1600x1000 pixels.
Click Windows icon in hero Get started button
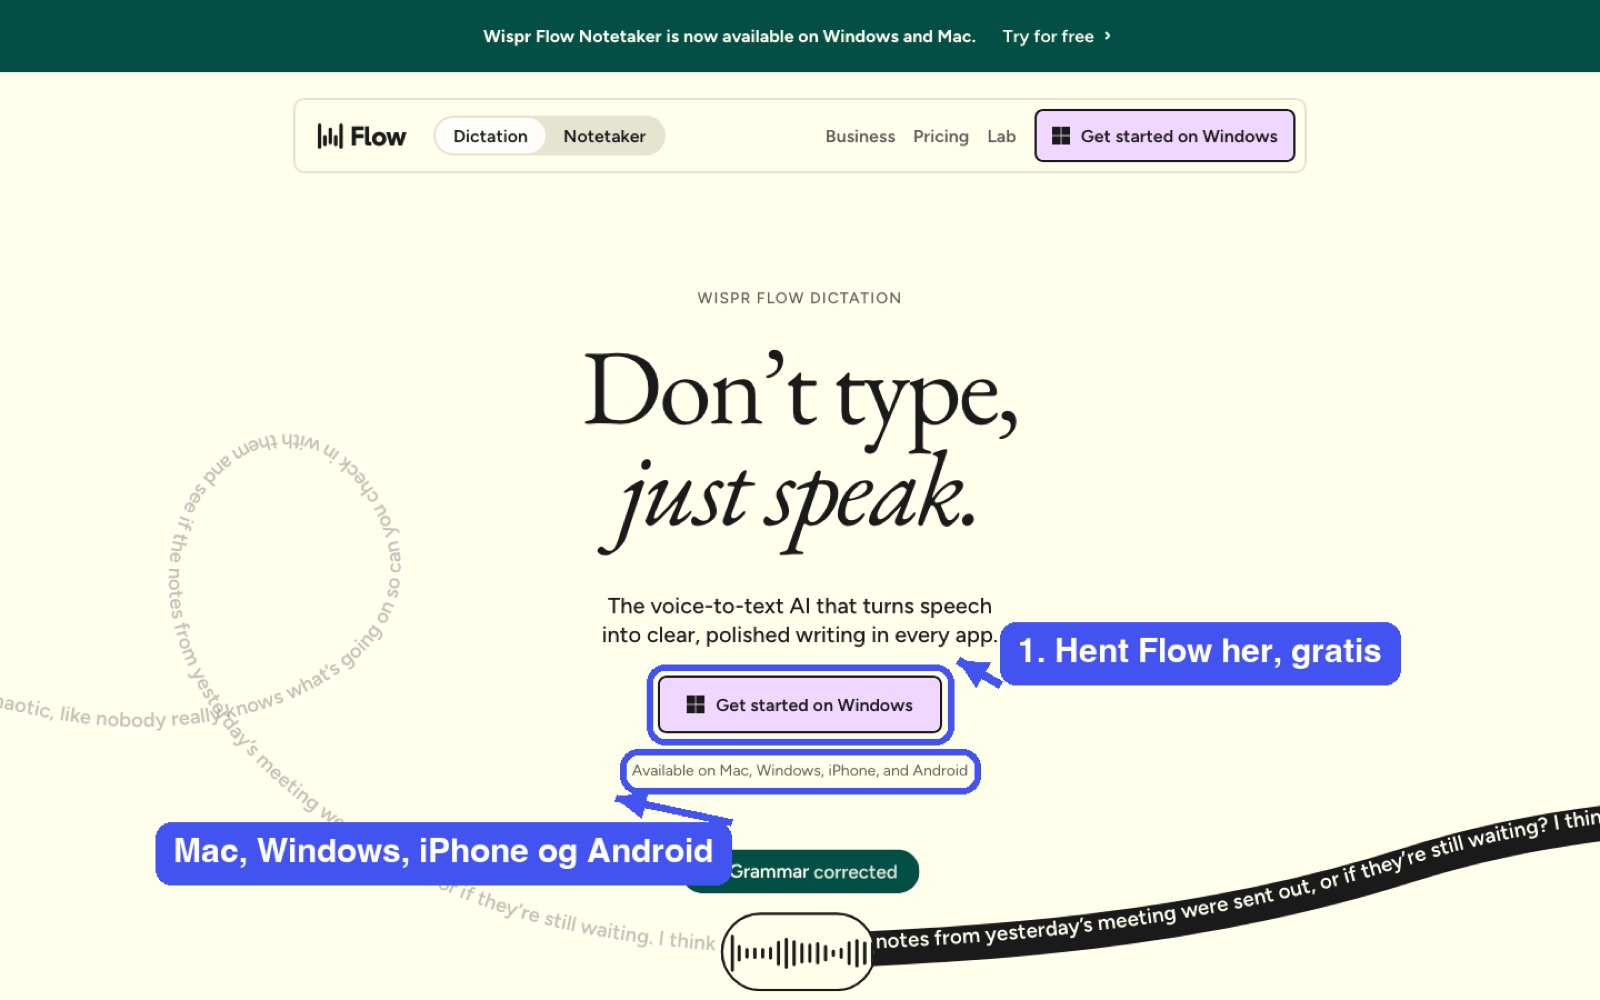[696, 705]
